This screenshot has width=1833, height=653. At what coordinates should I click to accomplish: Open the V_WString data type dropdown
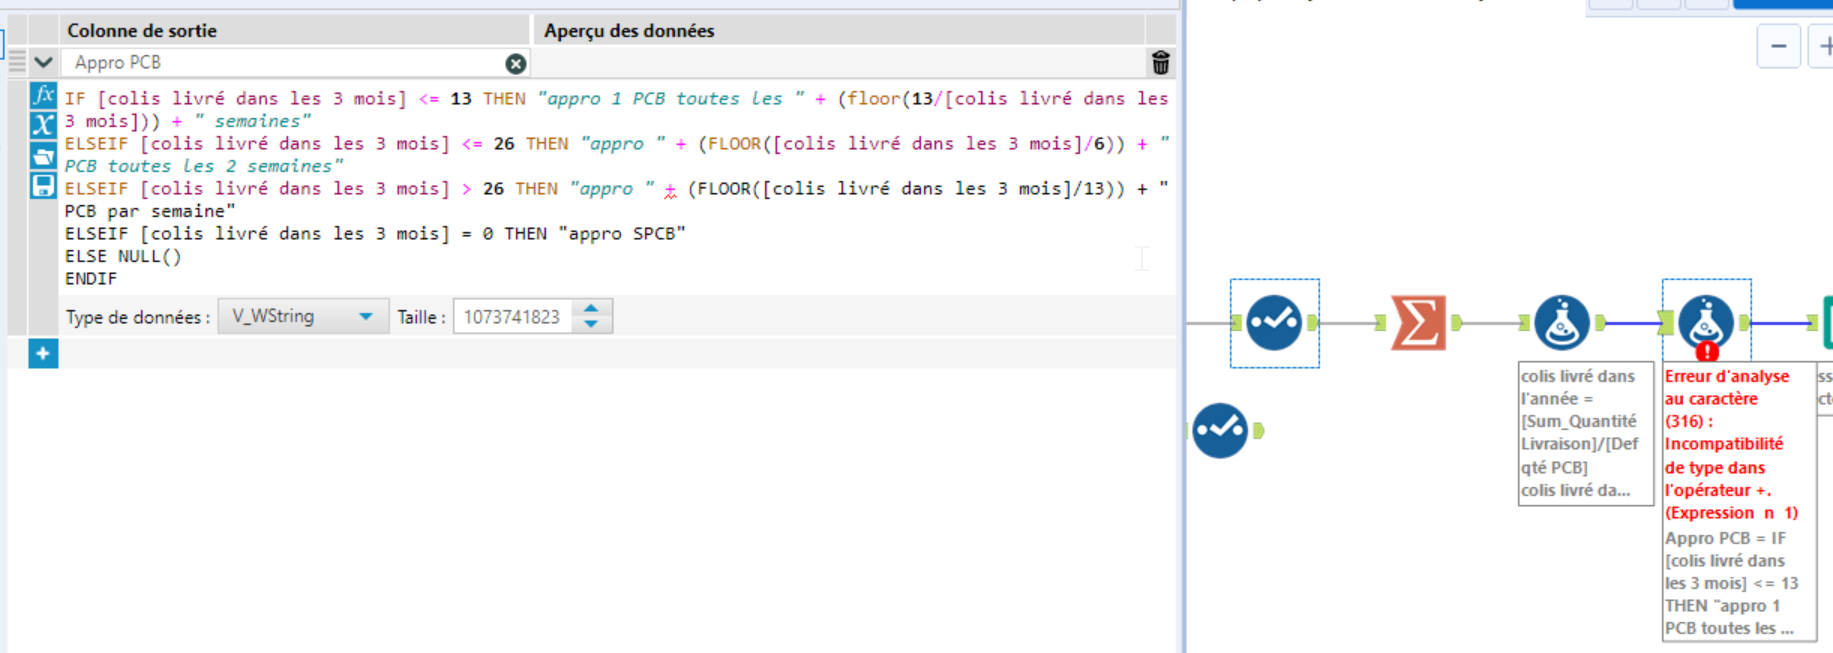[303, 317]
